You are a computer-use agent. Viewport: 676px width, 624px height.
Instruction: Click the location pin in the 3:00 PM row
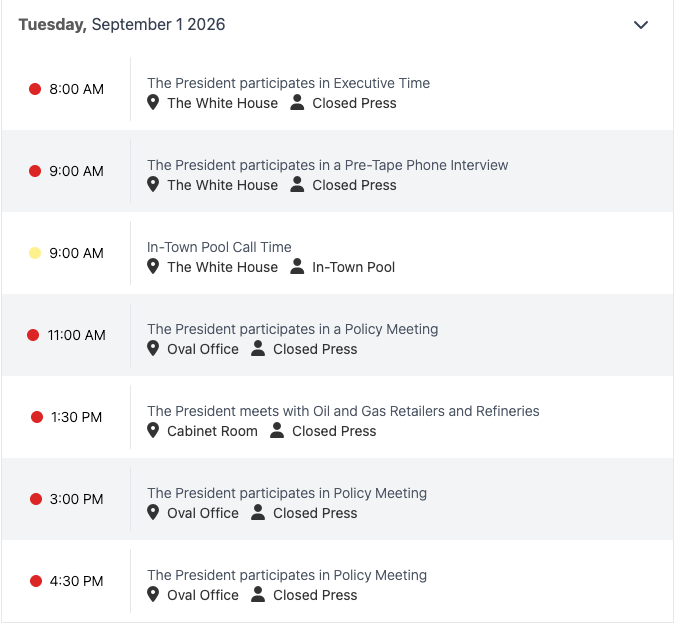pyautogui.click(x=153, y=512)
